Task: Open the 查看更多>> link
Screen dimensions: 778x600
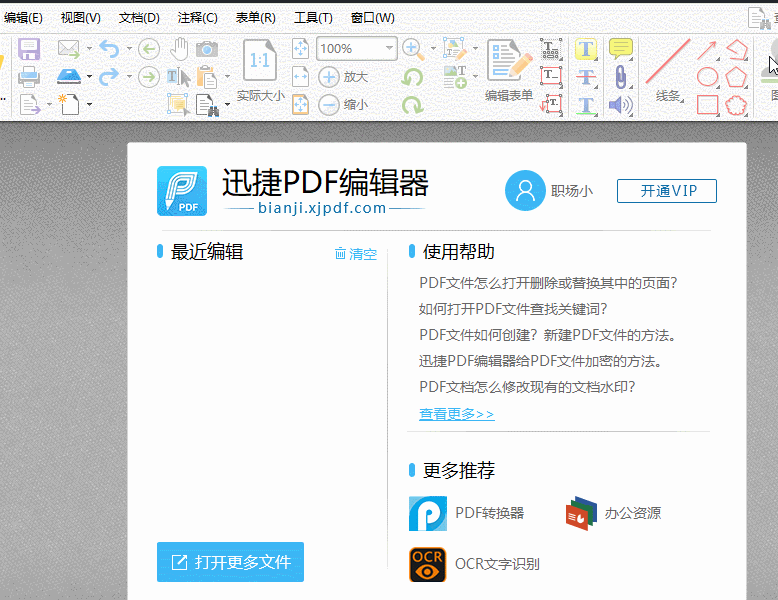Action: 456,414
